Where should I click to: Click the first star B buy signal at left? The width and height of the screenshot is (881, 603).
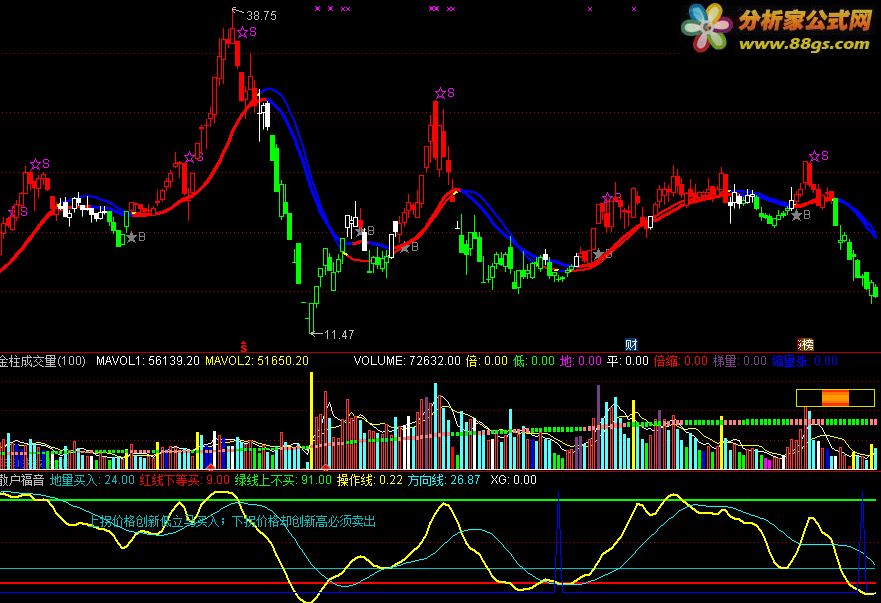click(135, 237)
